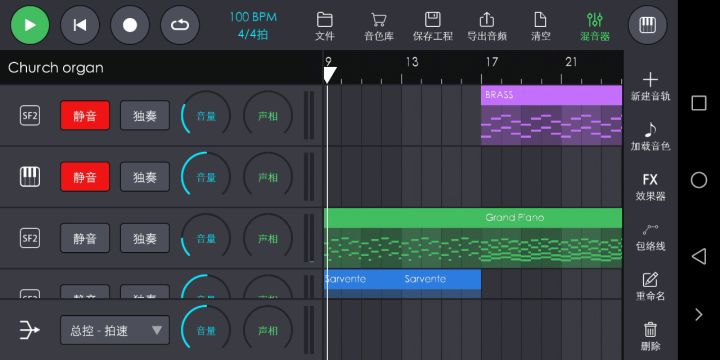Open the FX 效果器 effects panel
Screen dimensions: 720x360
tap(650, 187)
